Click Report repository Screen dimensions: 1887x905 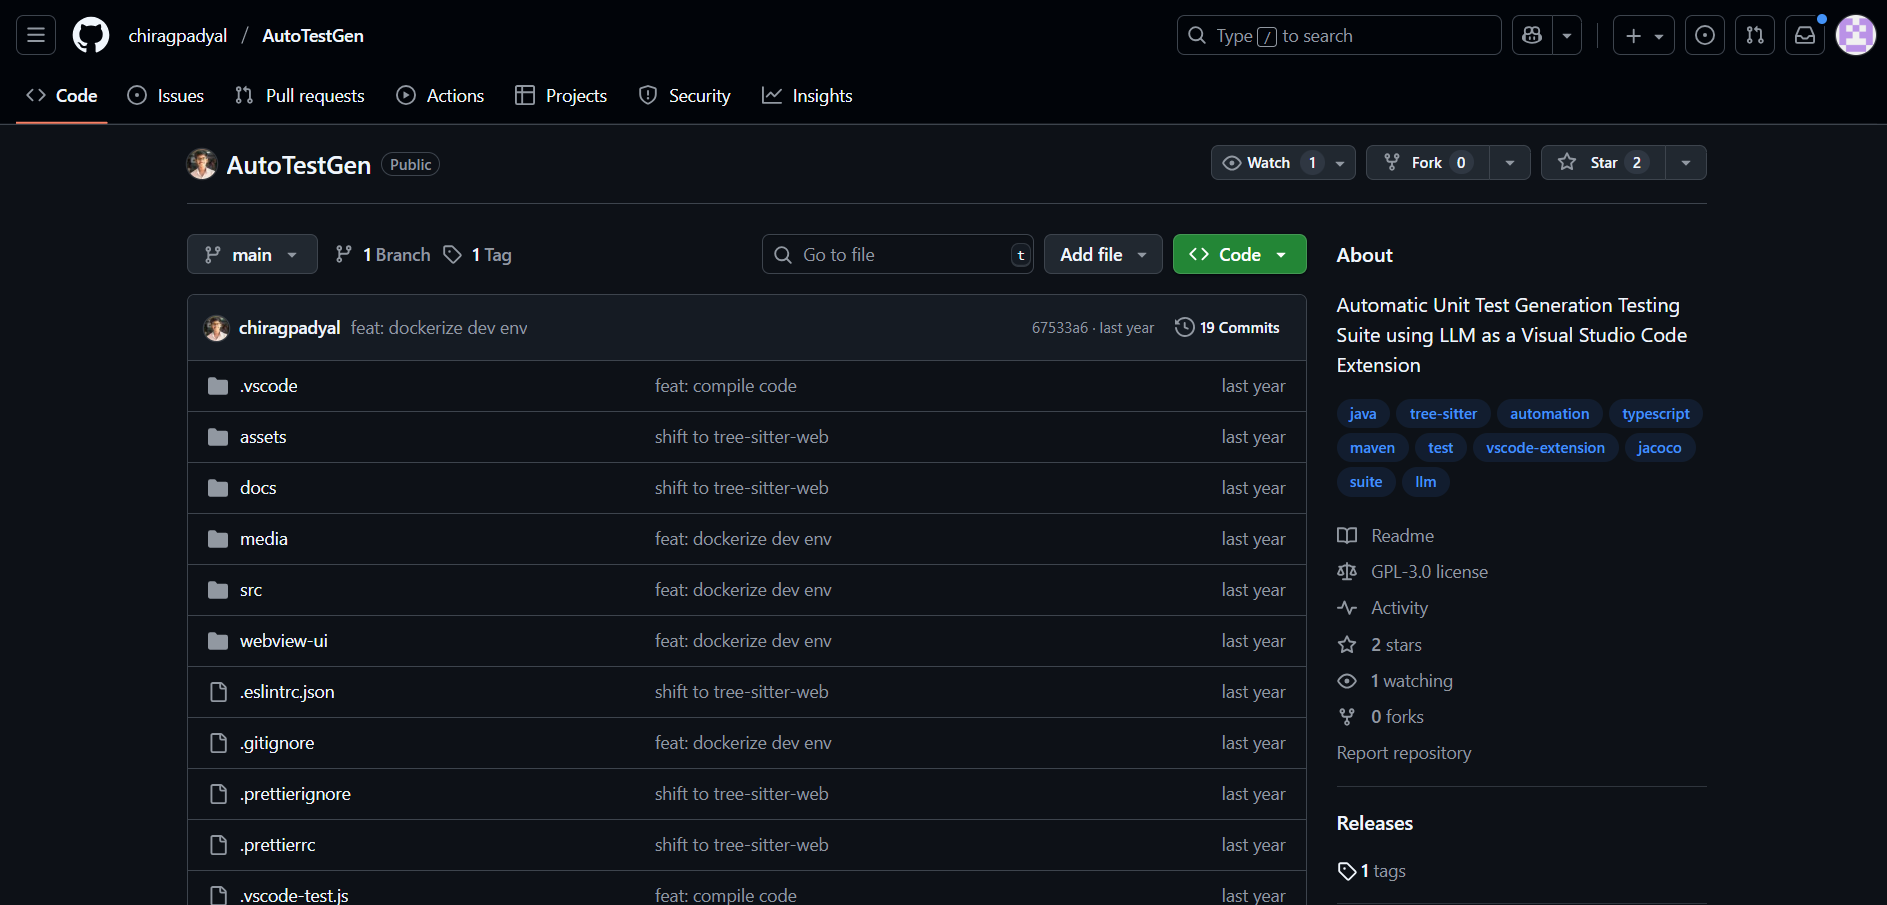(1404, 752)
